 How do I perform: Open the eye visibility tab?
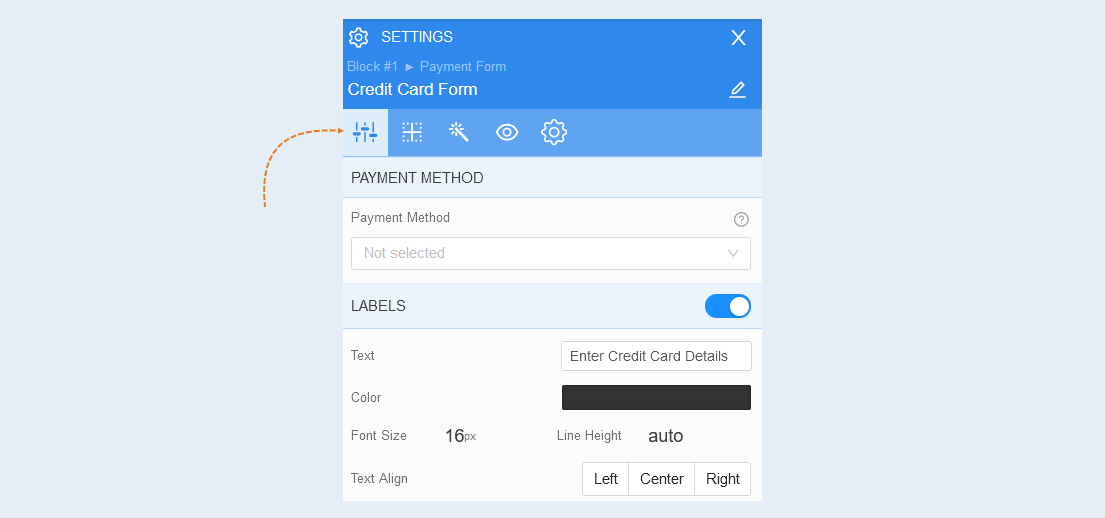coord(507,132)
